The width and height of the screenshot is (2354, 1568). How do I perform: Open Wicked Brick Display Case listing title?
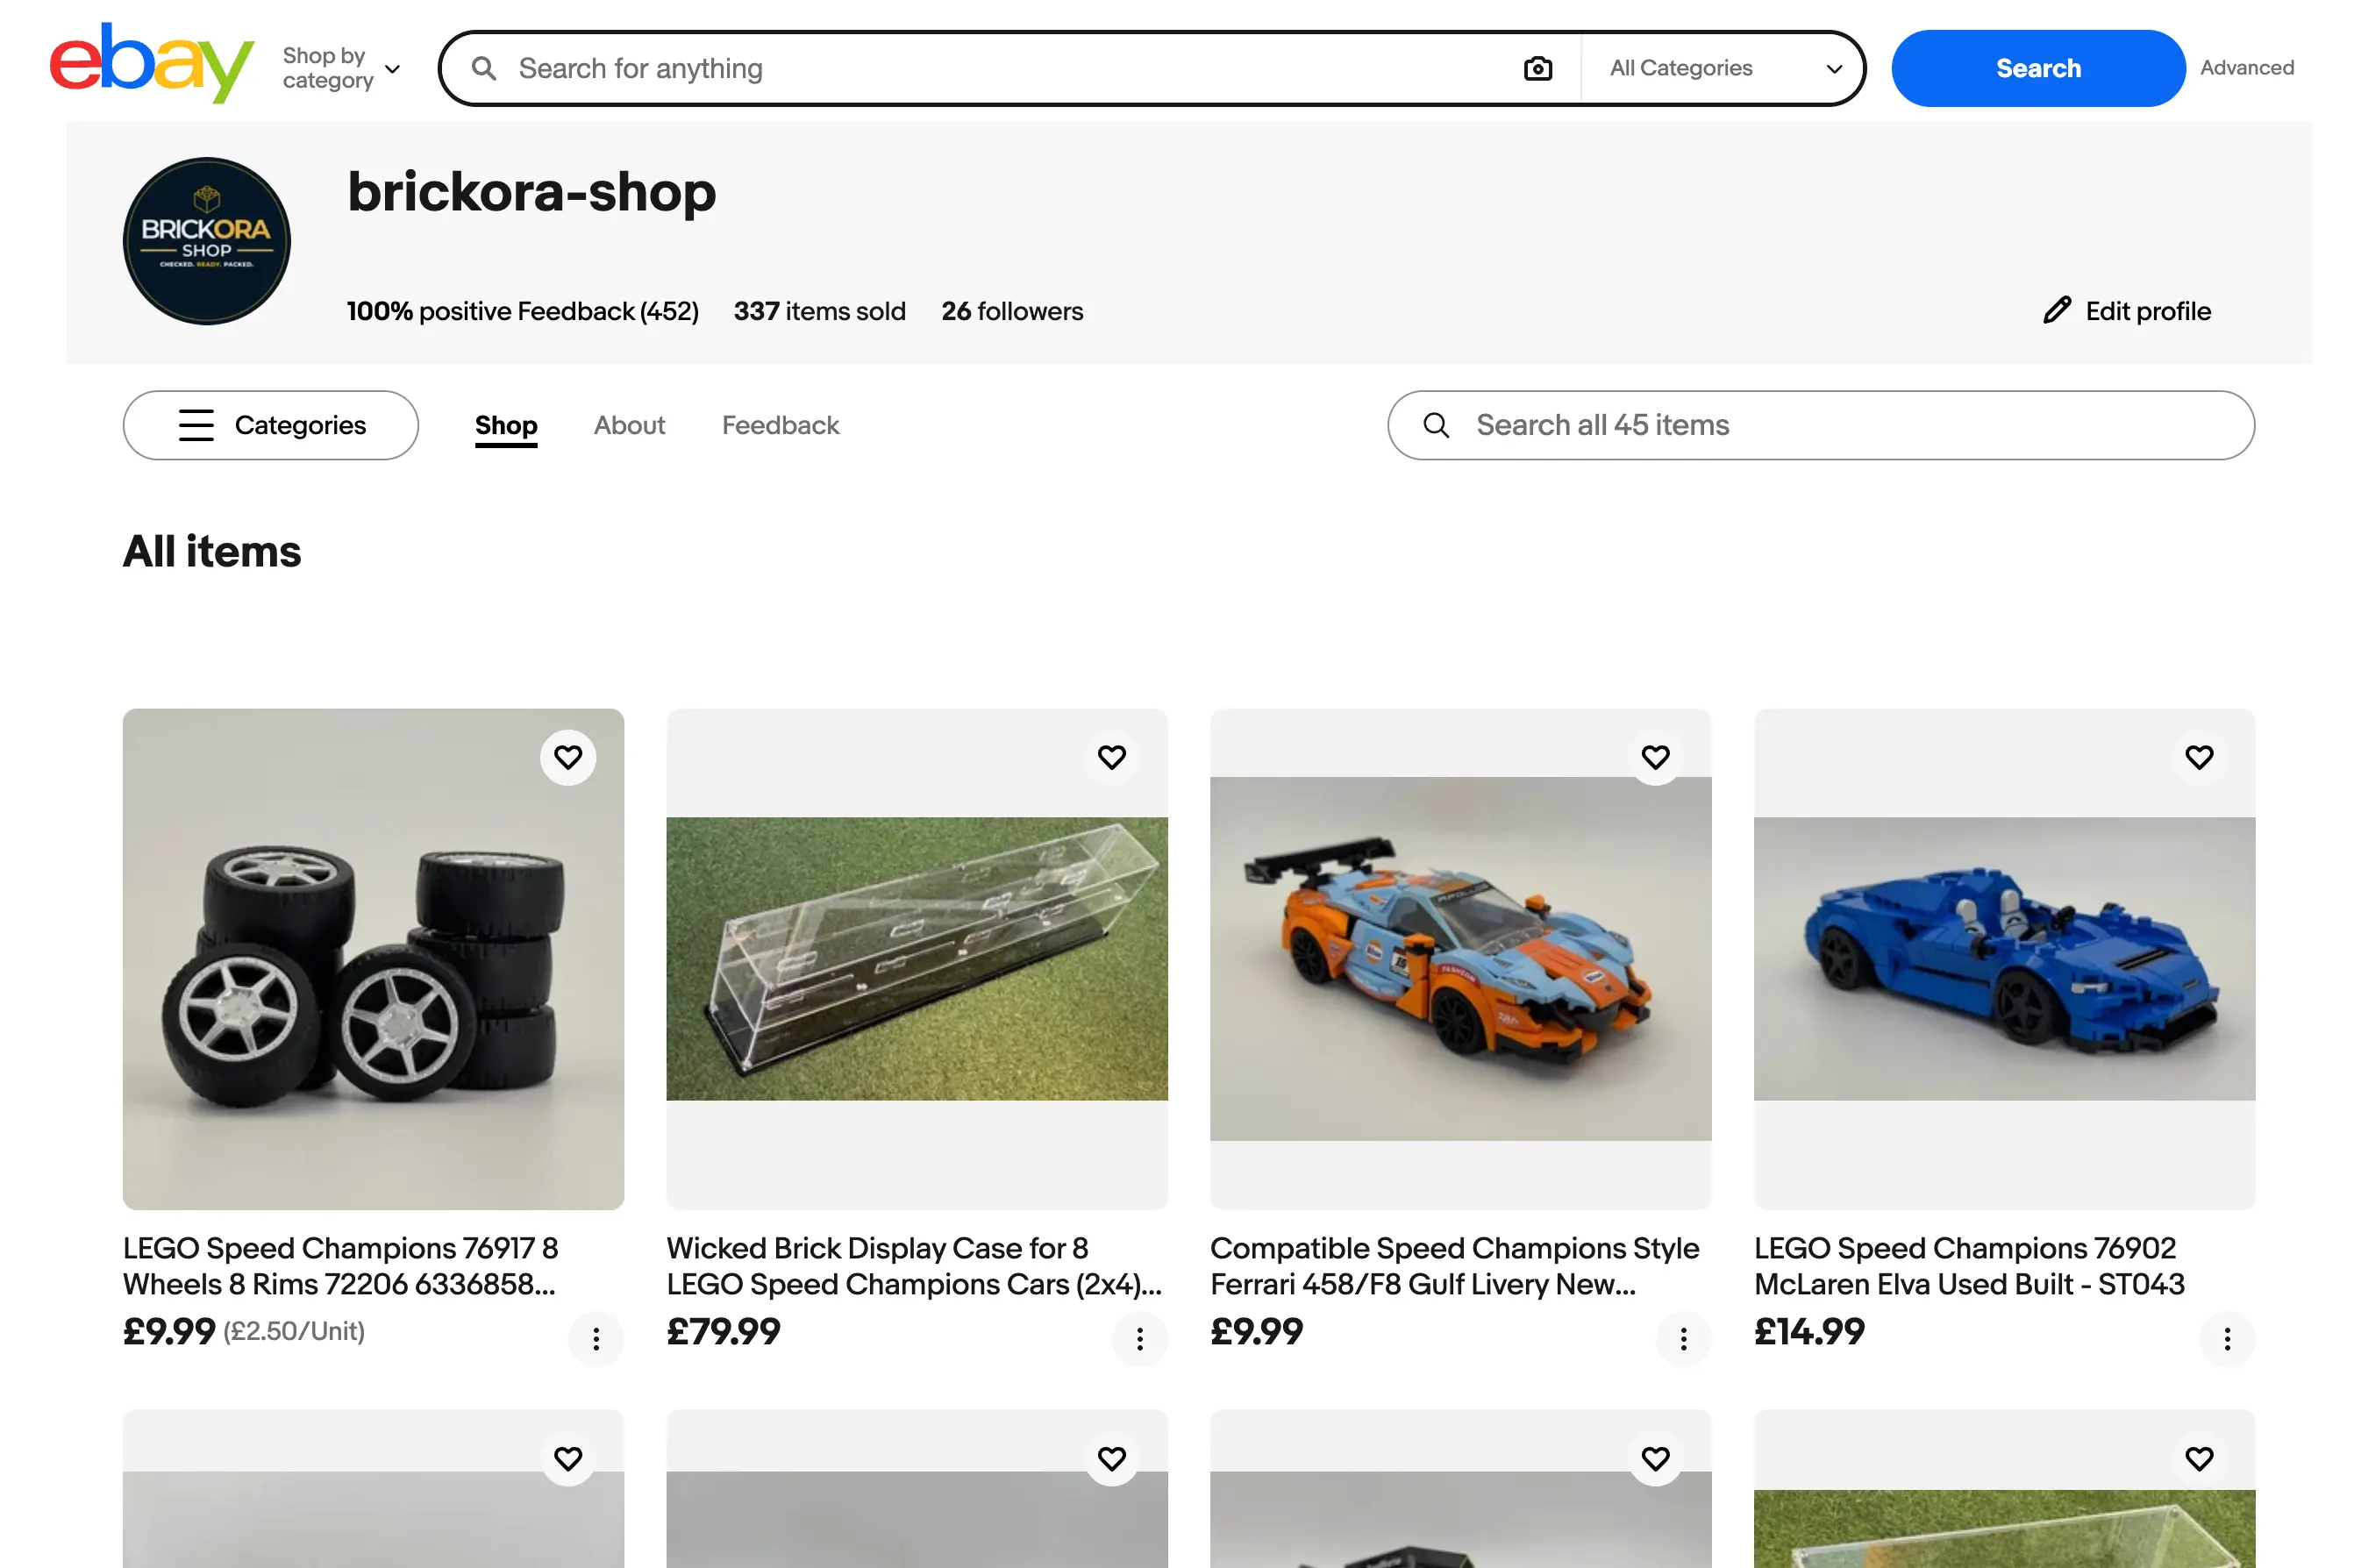pyautogui.click(x=914, y=1265)
